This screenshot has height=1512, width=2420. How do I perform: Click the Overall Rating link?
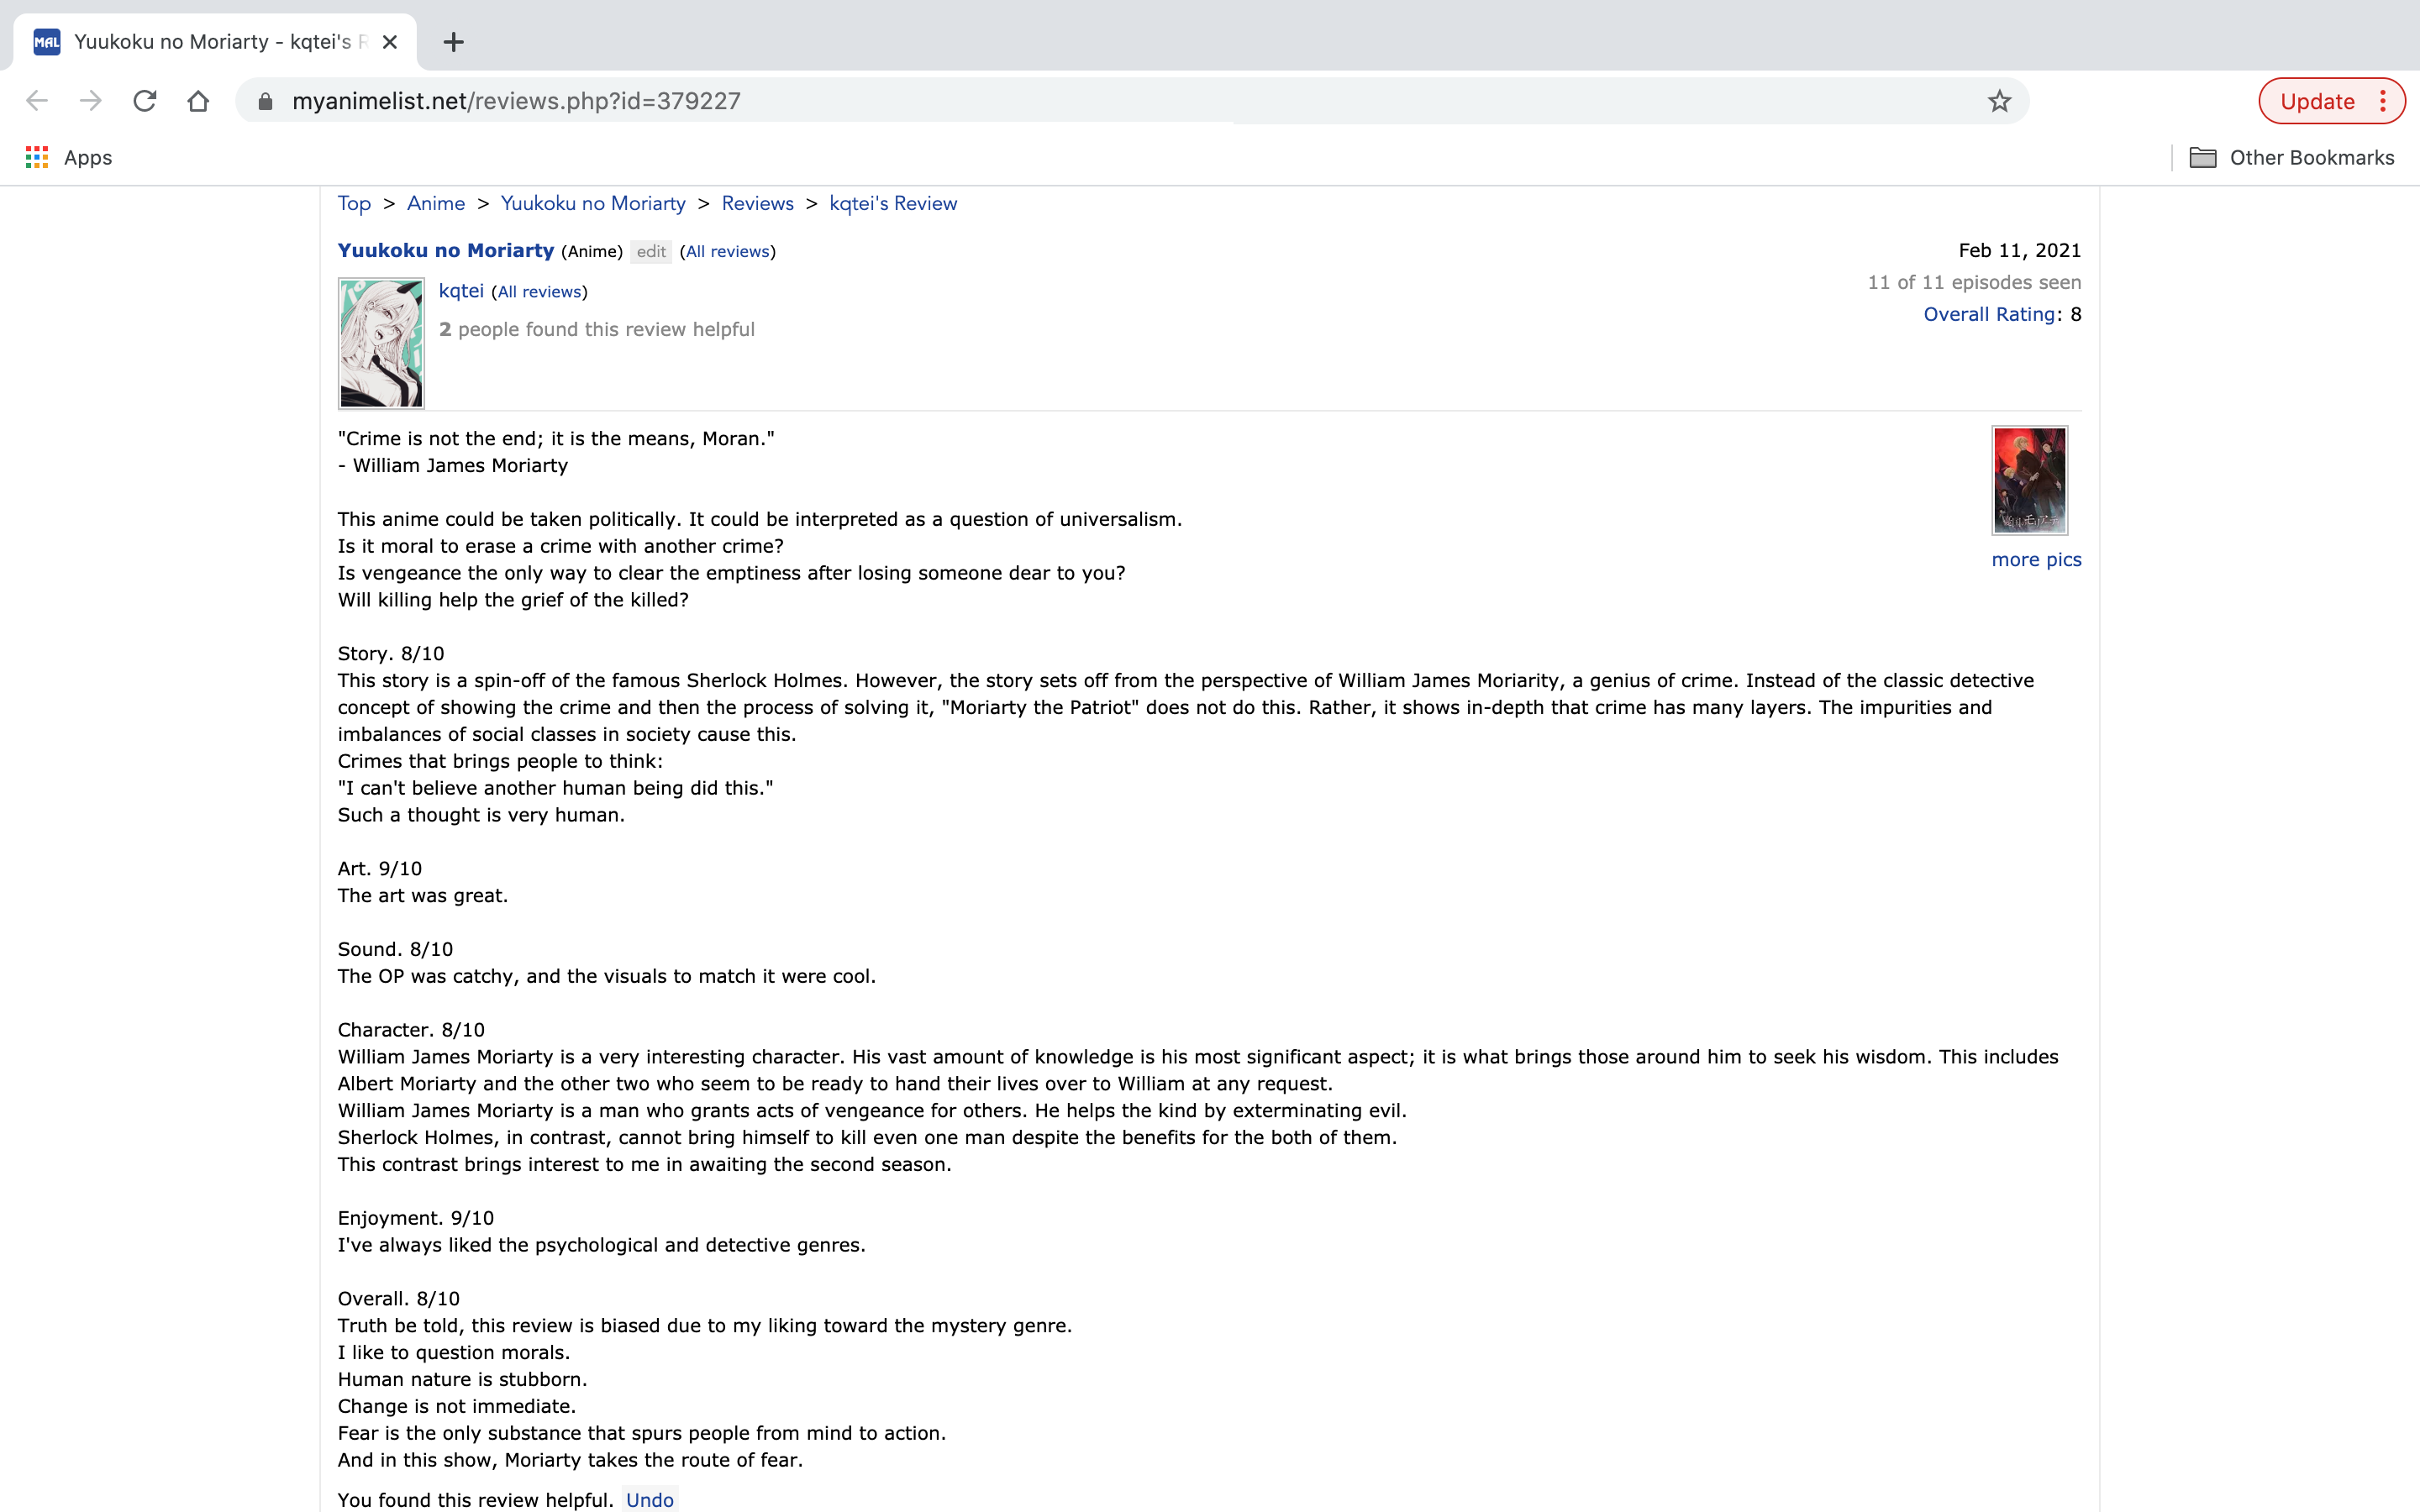coord(1989,314)
